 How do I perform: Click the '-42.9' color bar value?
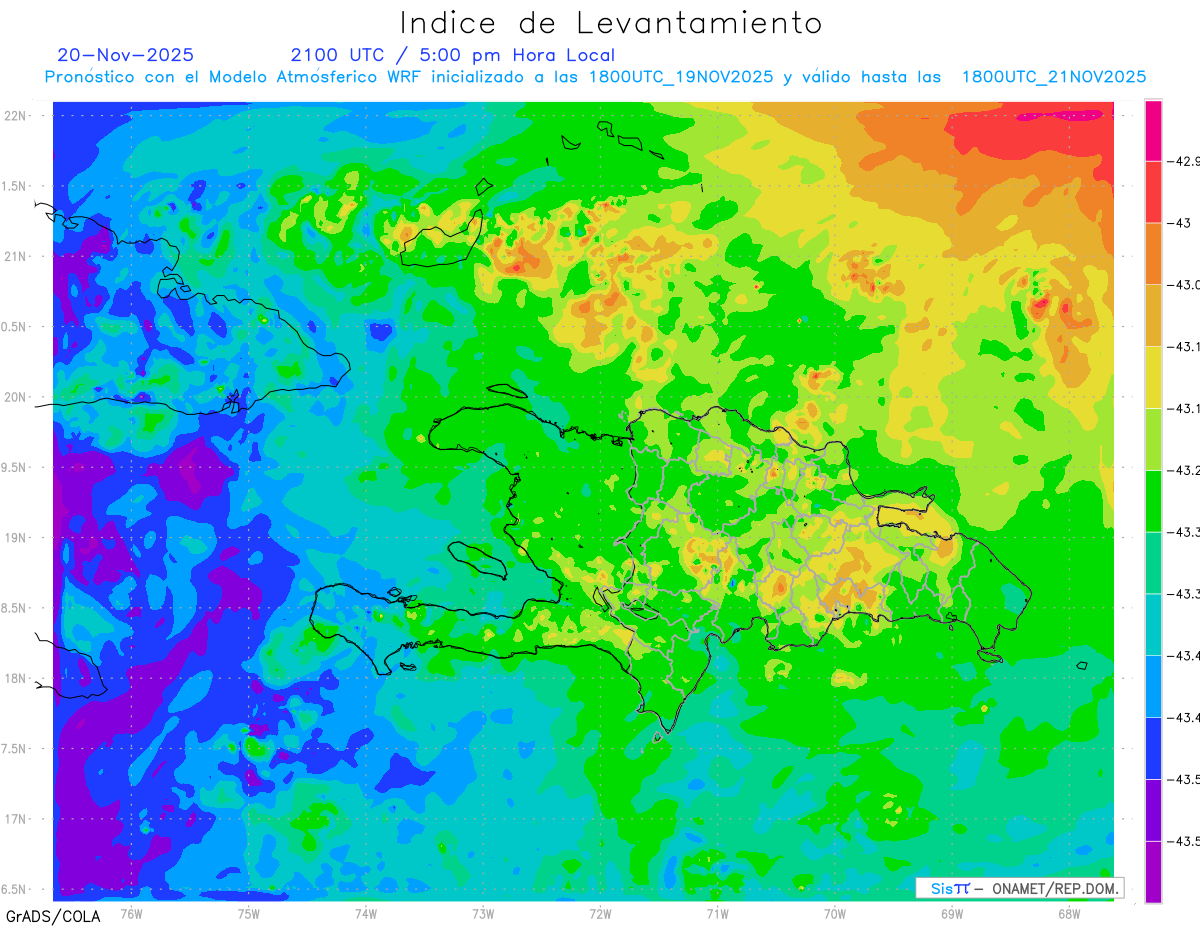1184,161
